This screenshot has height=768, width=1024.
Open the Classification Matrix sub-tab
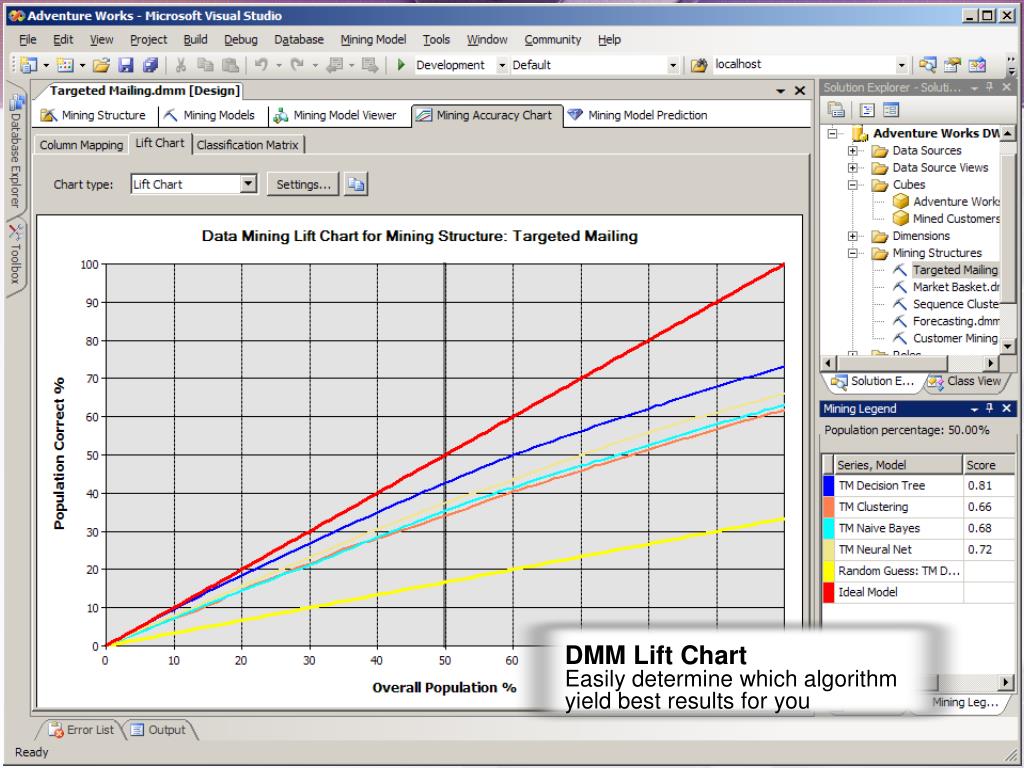(x=248, y=145)
